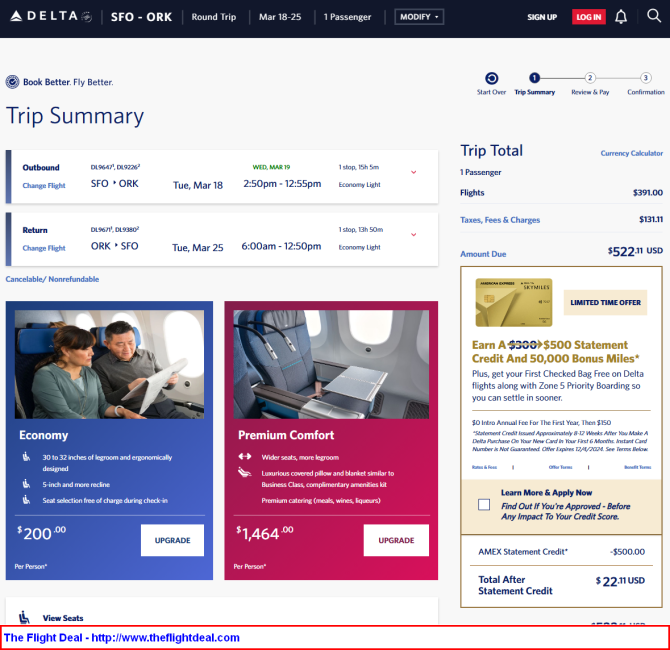This screenshot has width=670, height=650.
Task: Open Taxes, Fees & Charges link
Action: [500, 220]
